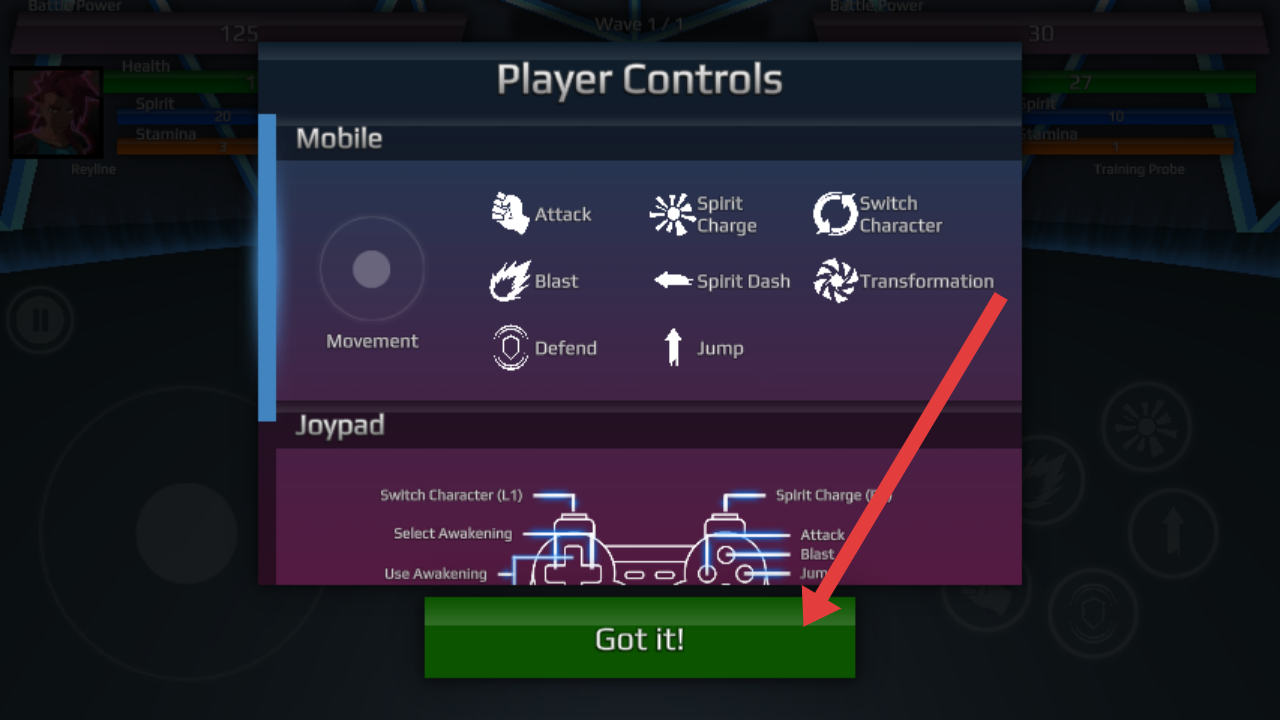1280x720 pixels.
Task: Tap the Spirit Dash arrow icon
Action: click(x=673, y=281)
